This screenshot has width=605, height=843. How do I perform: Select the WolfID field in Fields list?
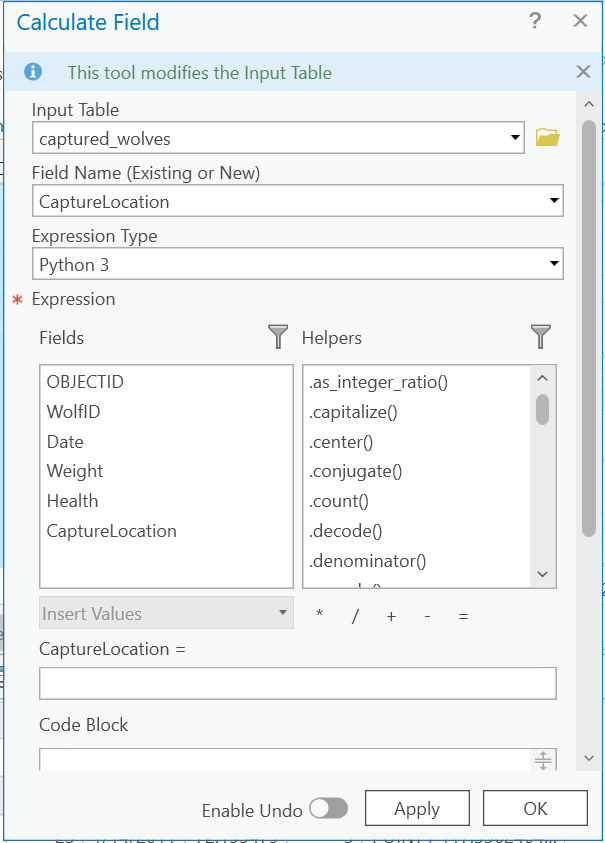73,411
